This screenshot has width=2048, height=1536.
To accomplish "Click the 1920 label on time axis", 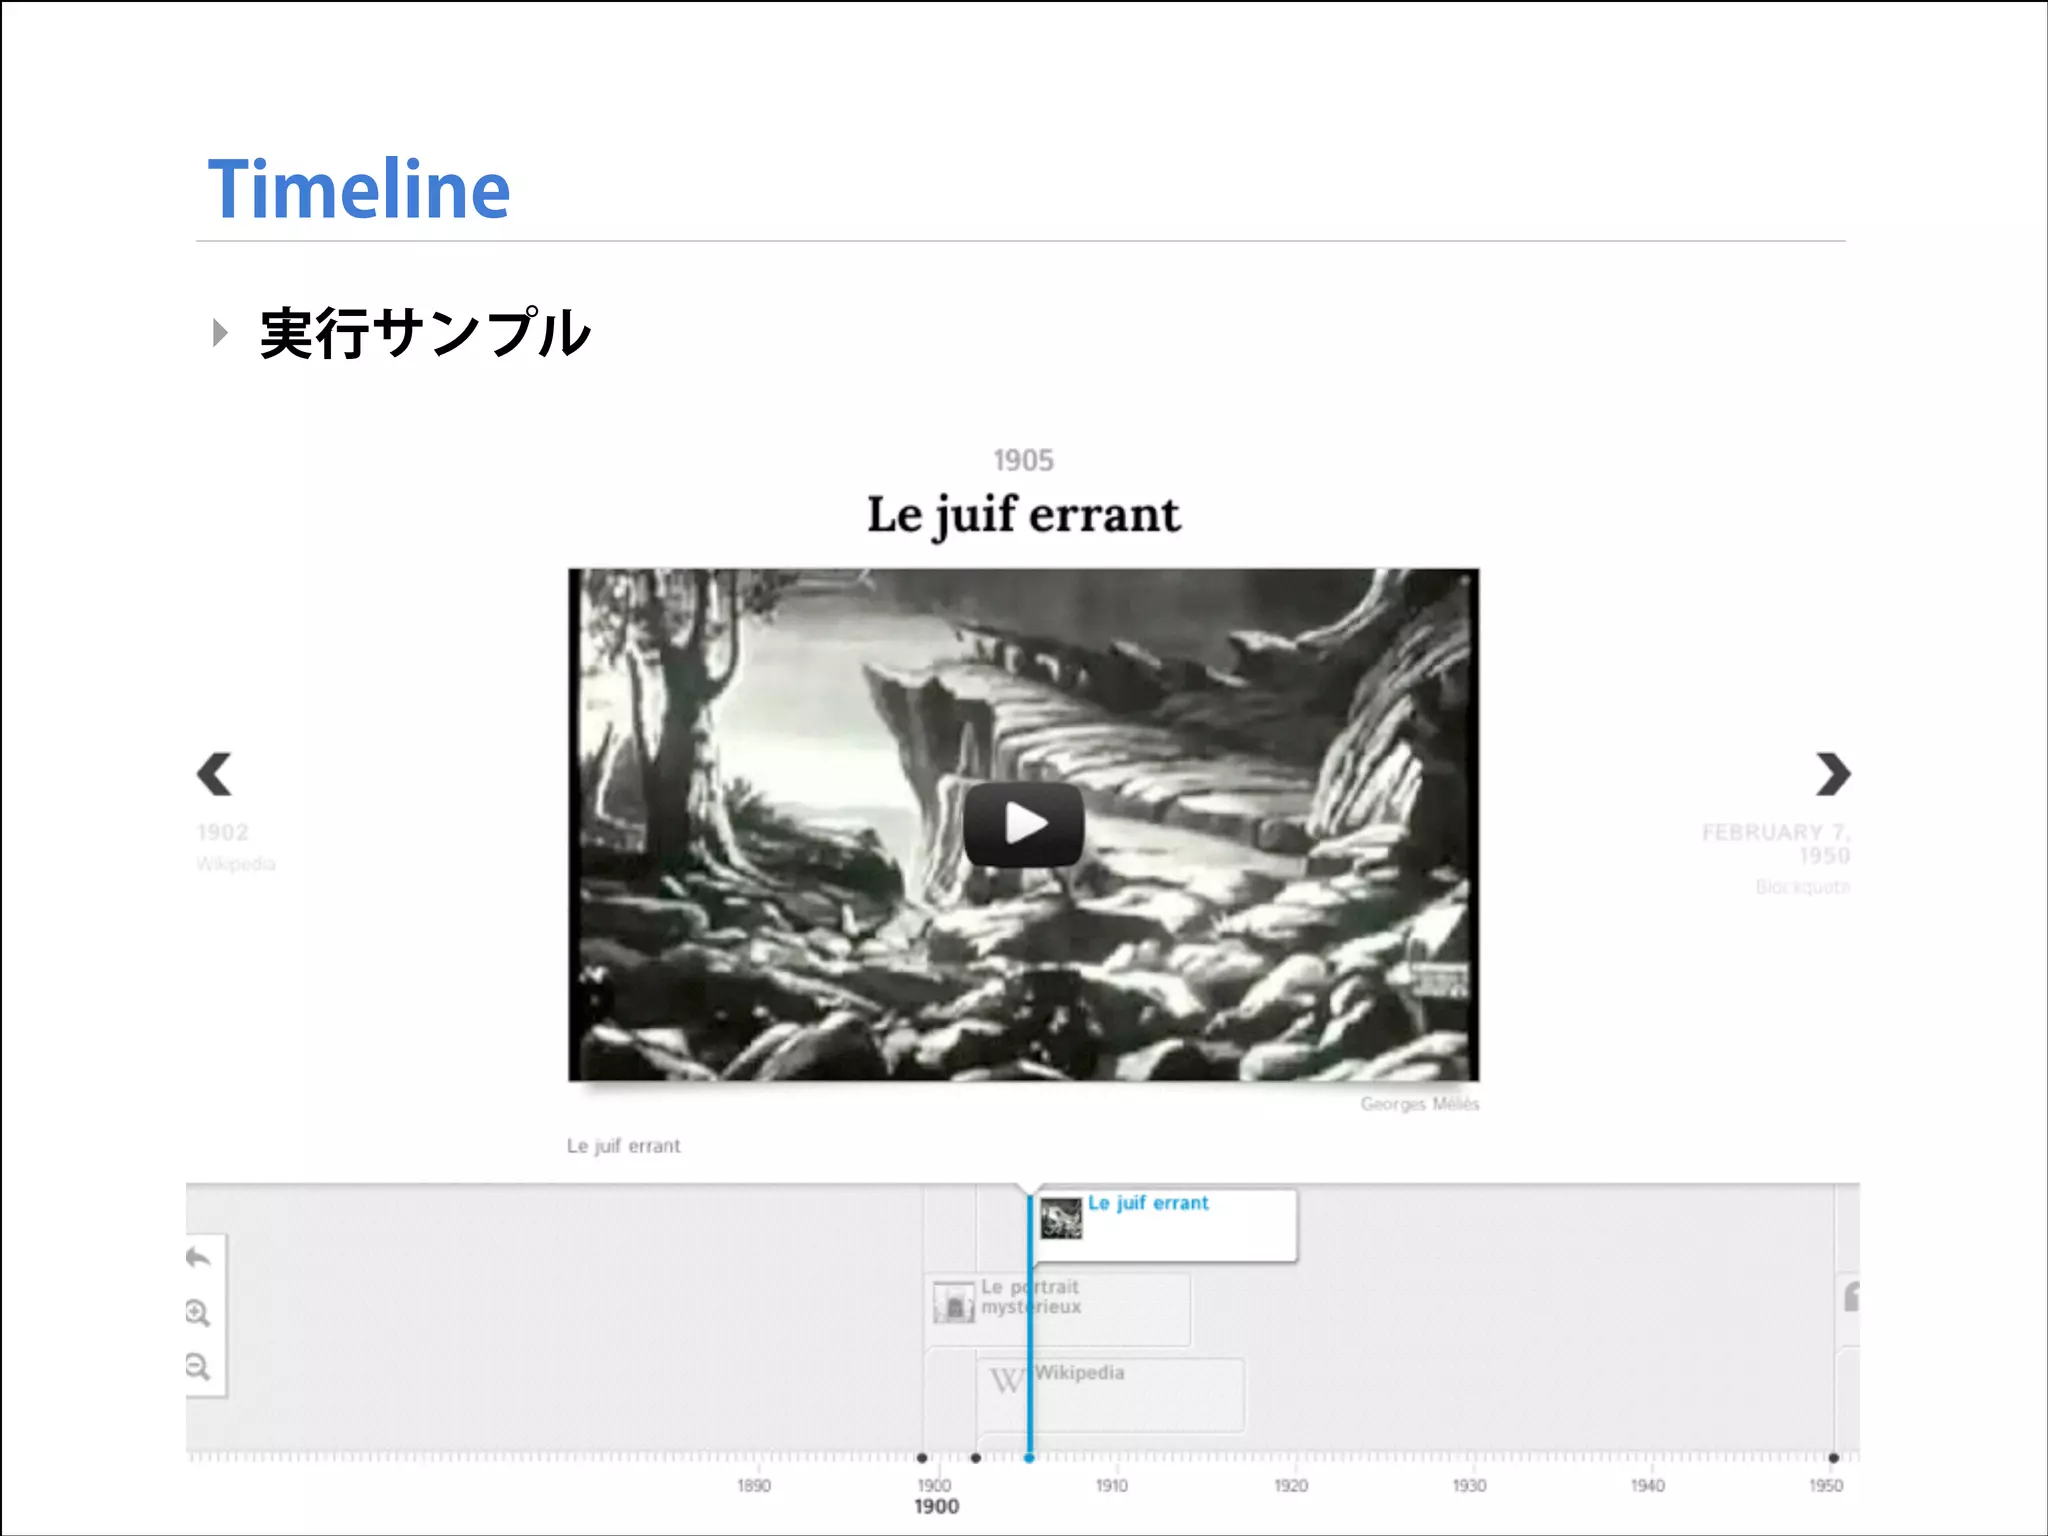I will pyautogui.click(x=1290, y=1485).
